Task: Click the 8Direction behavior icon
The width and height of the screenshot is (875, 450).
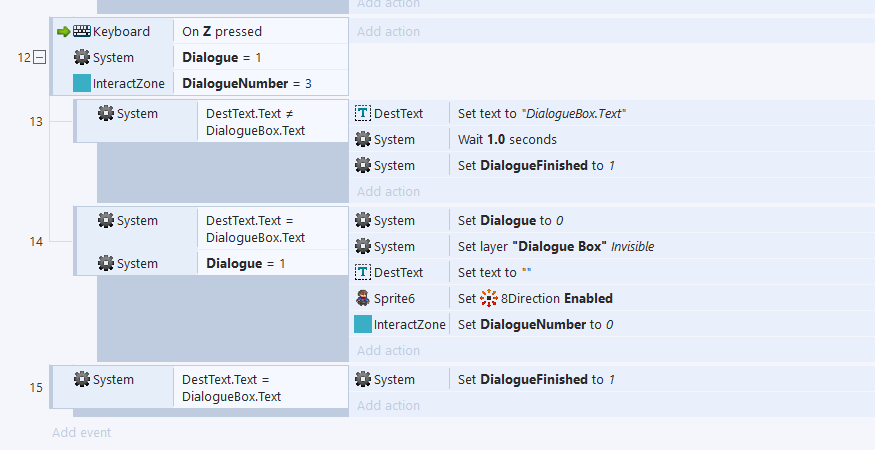Action: [489, 298]
